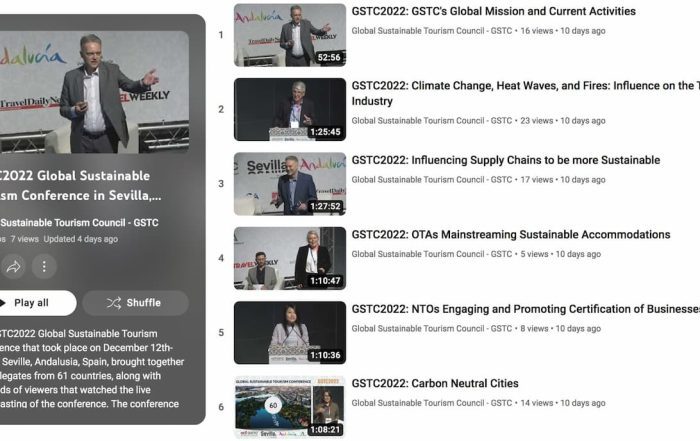Click the Play all button
This screenshot has height=441, width=700.
(34, 303)
